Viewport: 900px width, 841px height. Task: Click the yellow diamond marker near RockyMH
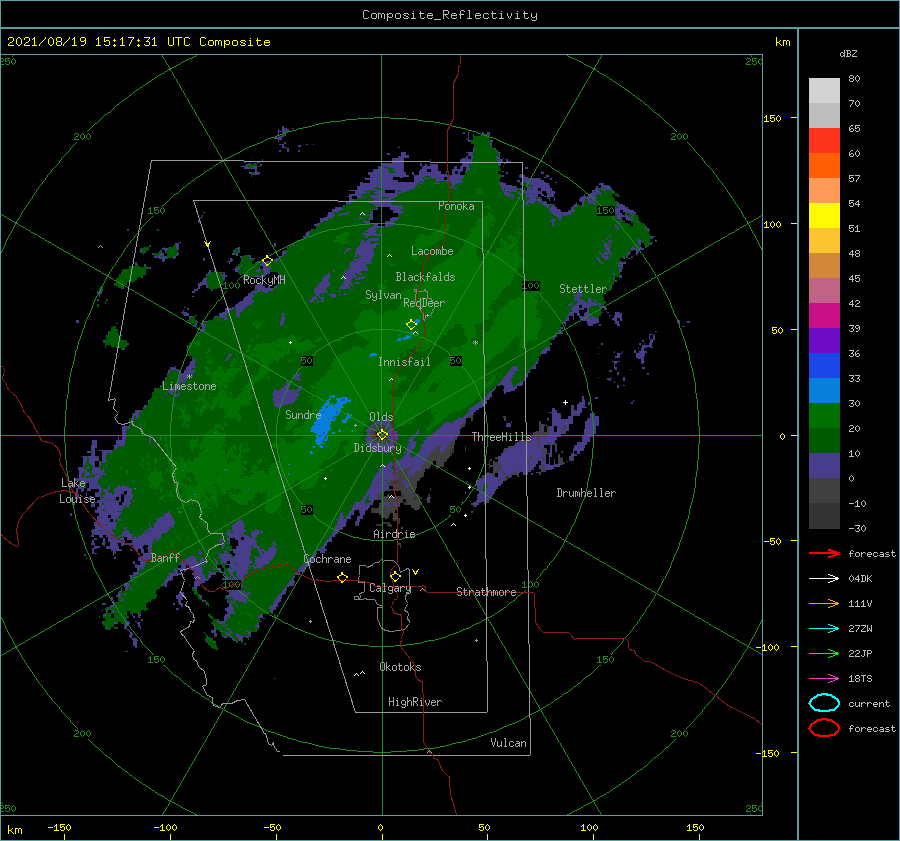tap(267, 261)
